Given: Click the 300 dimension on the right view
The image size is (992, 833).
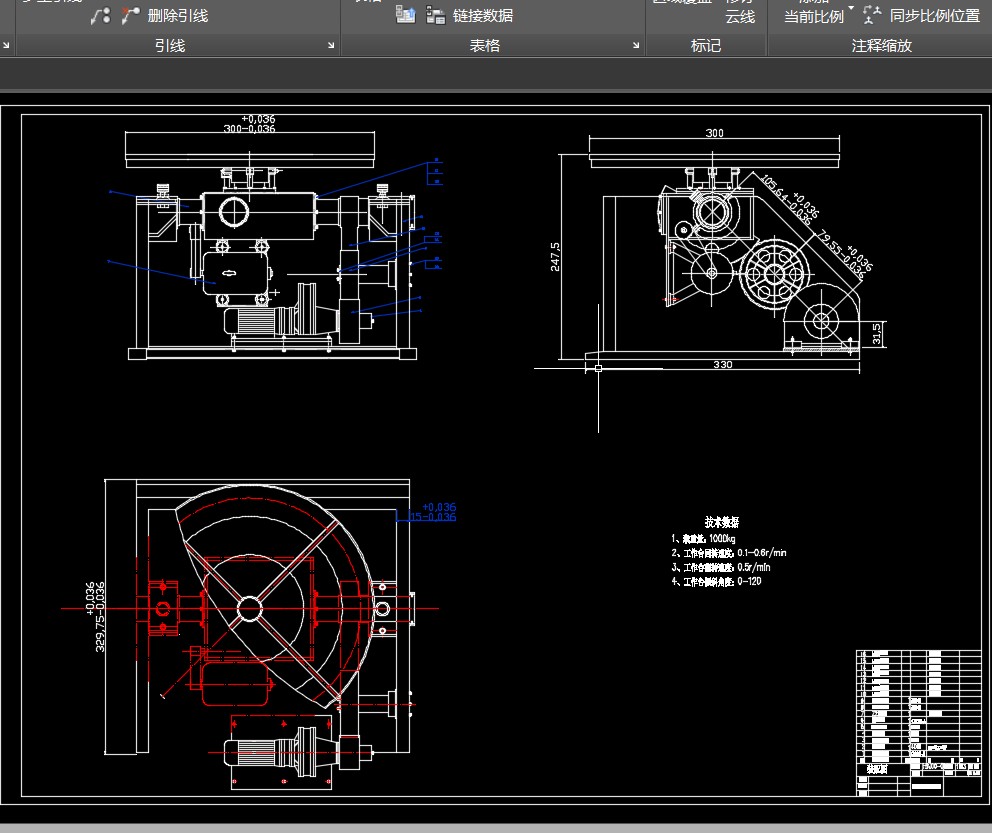Looking at the screenshot, I should 714,133.
